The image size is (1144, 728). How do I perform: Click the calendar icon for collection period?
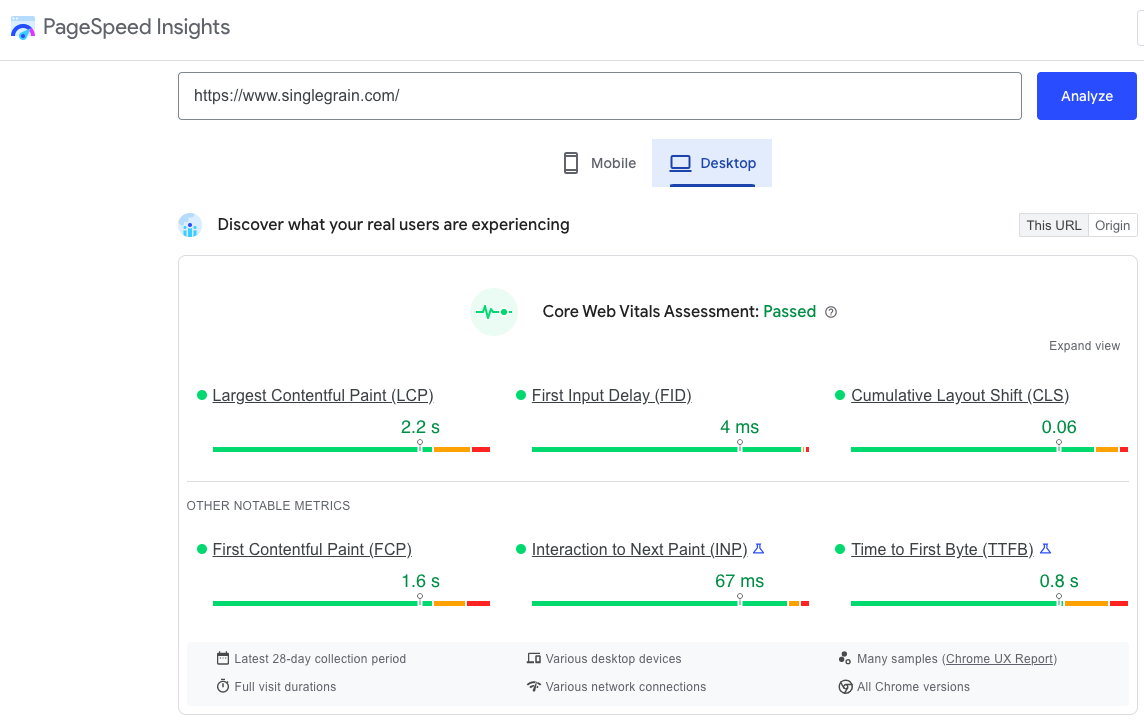click(223, 659)
